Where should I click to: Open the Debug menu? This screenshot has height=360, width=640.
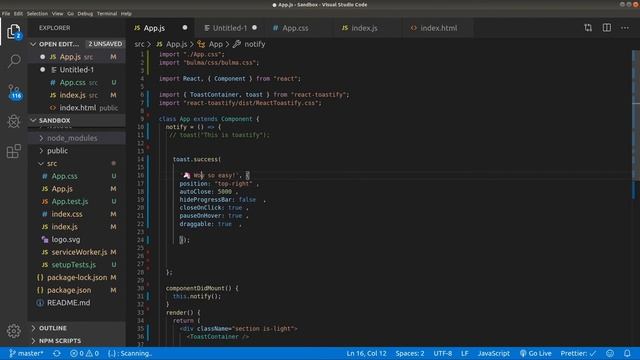(x=85, y=13)
